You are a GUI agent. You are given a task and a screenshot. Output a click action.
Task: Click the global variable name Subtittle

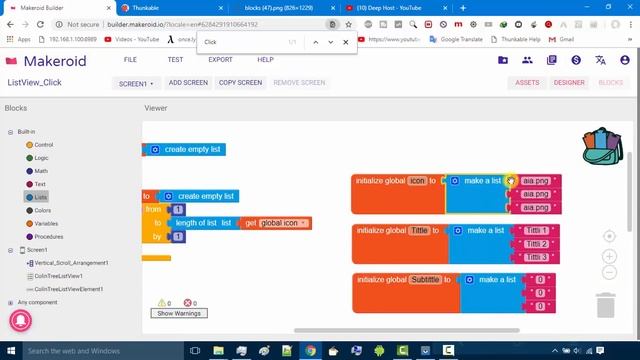425,280
